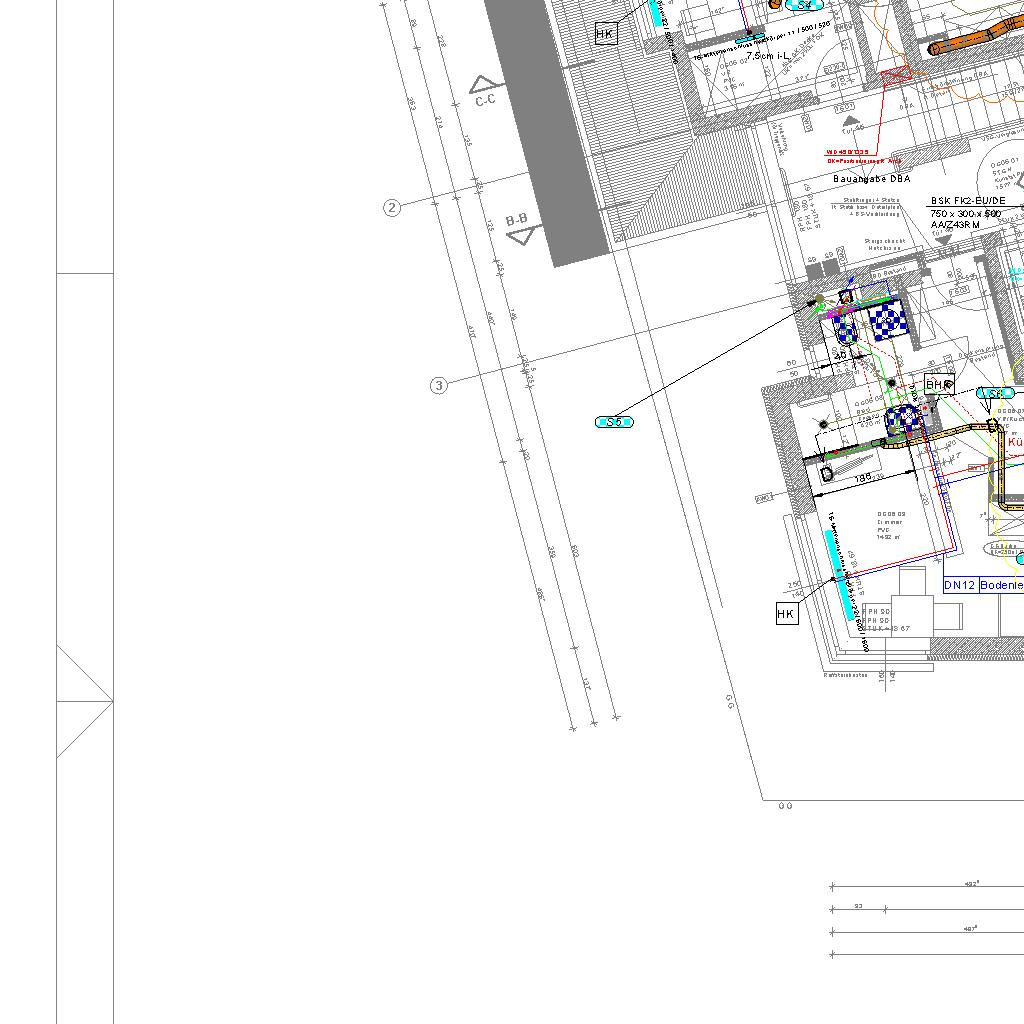Screen dimensions: 1024x1024
Task: Select the '40' dimension value
Action: [840, 355]
